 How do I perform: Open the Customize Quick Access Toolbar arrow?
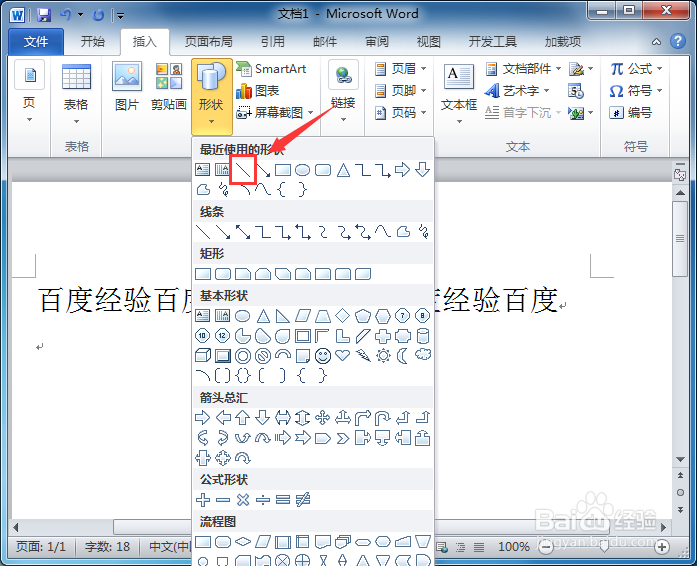120,16
